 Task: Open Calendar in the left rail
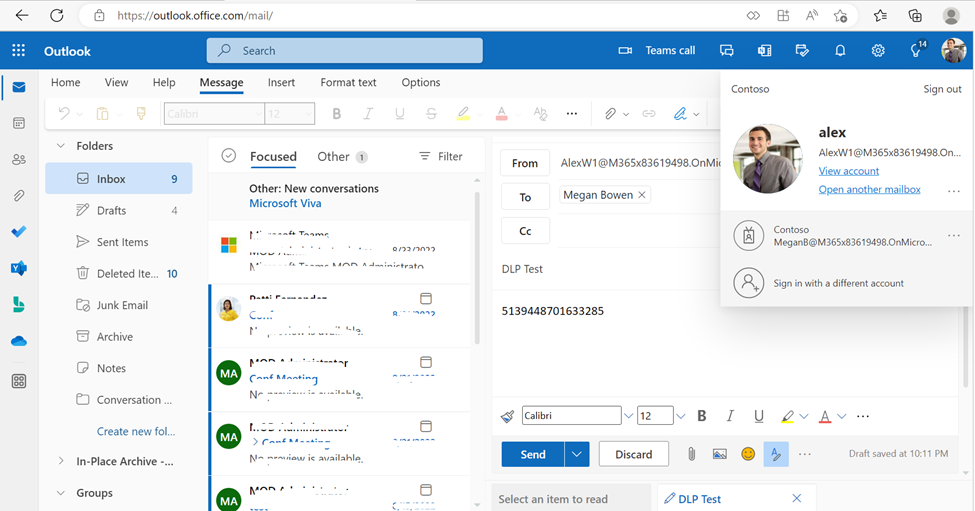(19, 123)
